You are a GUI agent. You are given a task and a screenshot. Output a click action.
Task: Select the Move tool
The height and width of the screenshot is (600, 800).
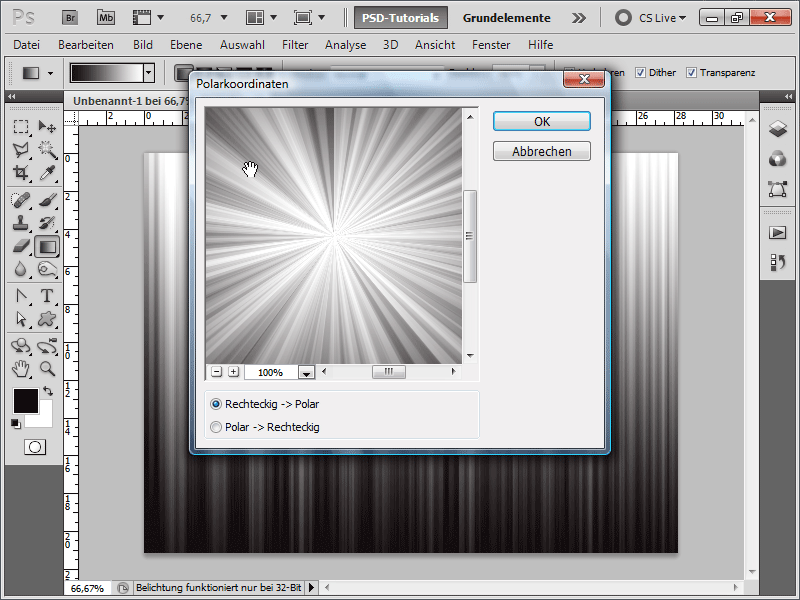47,126
